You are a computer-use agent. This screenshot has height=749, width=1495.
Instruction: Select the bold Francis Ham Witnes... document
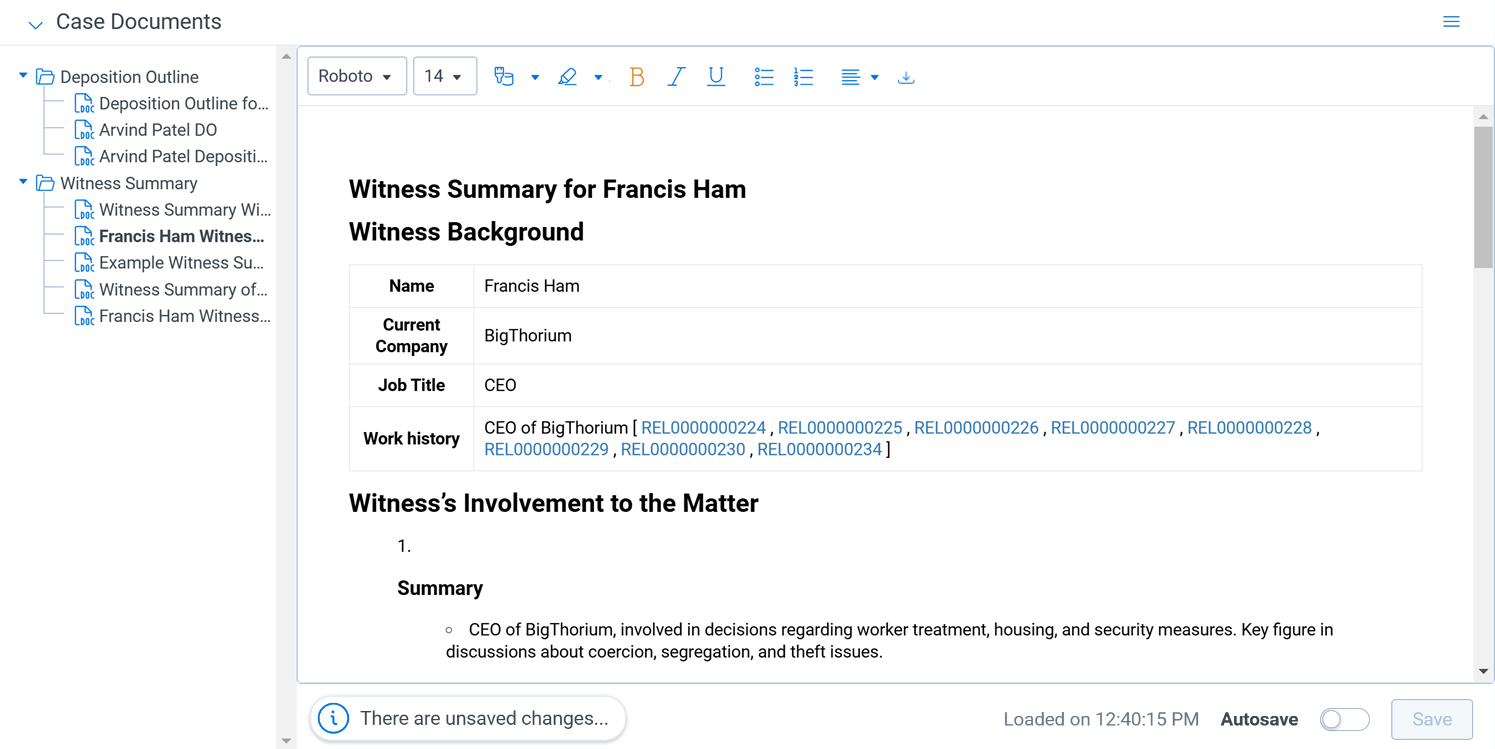pyautogui.click(x=182, y=237)
